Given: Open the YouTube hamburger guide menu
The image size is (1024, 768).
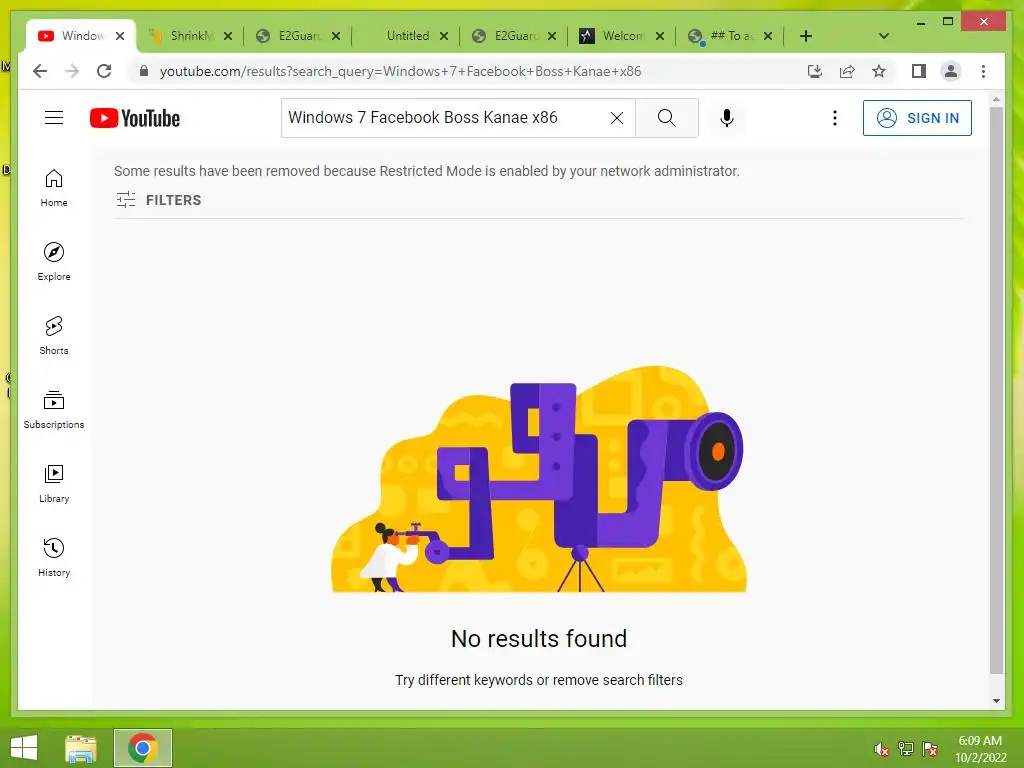Looking at the screenshot, I should click(x=54, y=118).
